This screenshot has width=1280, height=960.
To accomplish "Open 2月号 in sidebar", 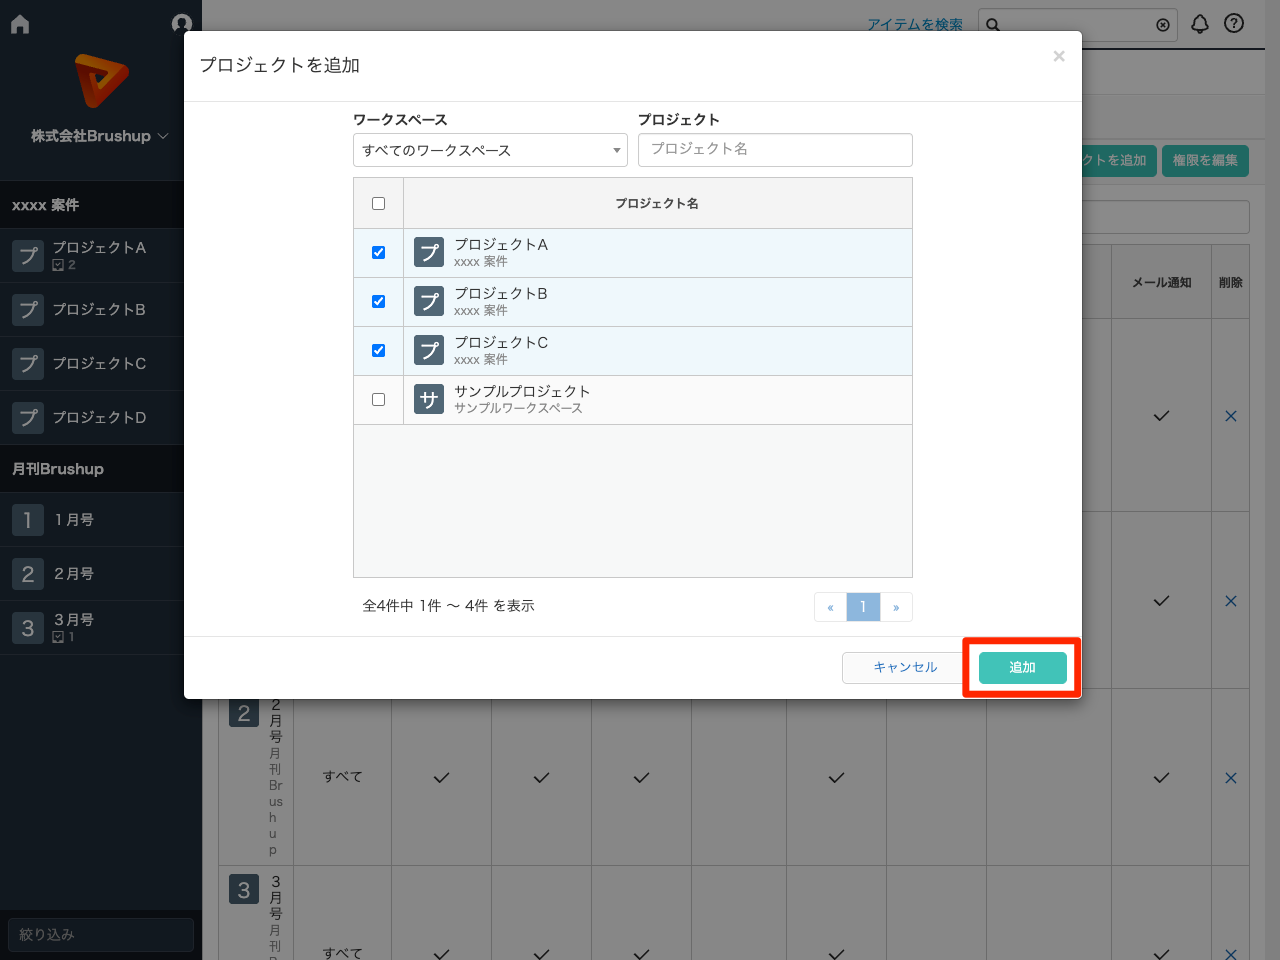I will point(101,574).
